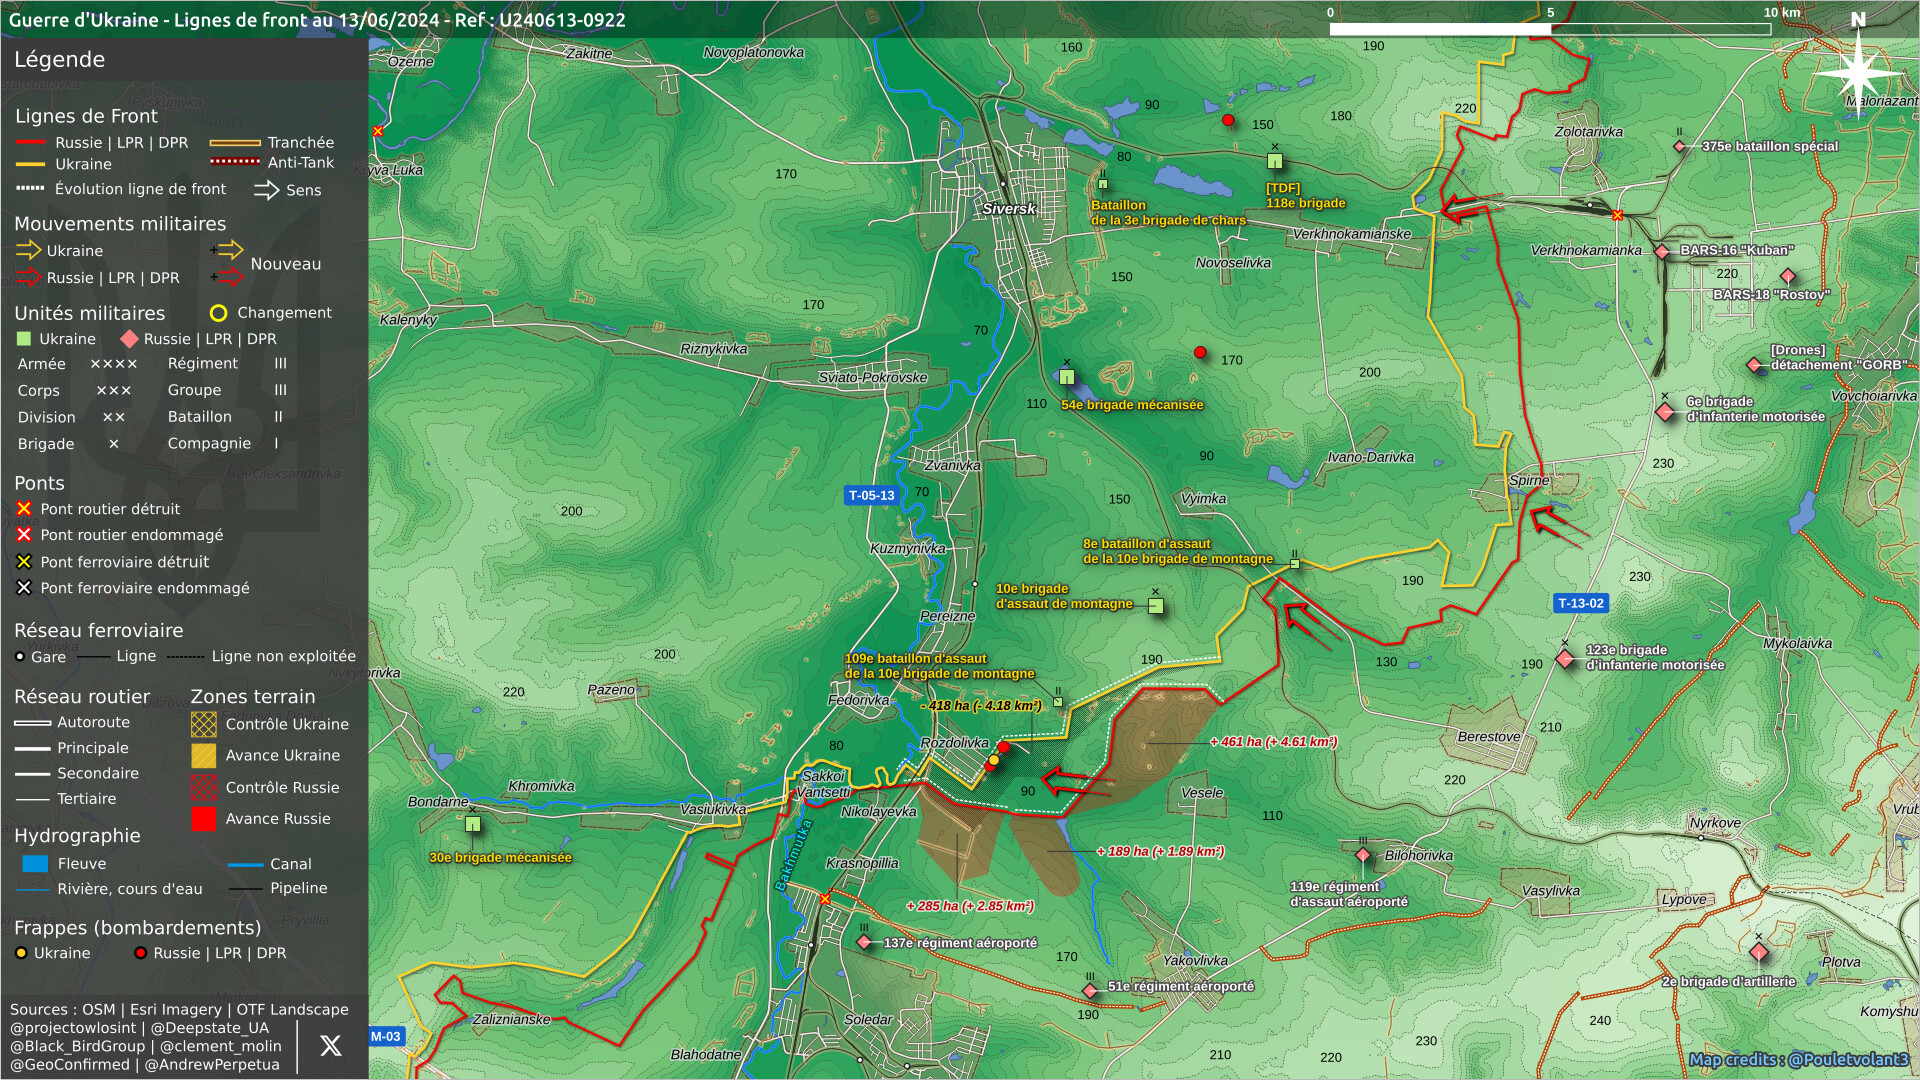Click the 123e brigade d'infanterie motorisée diamond marker

1565,658
